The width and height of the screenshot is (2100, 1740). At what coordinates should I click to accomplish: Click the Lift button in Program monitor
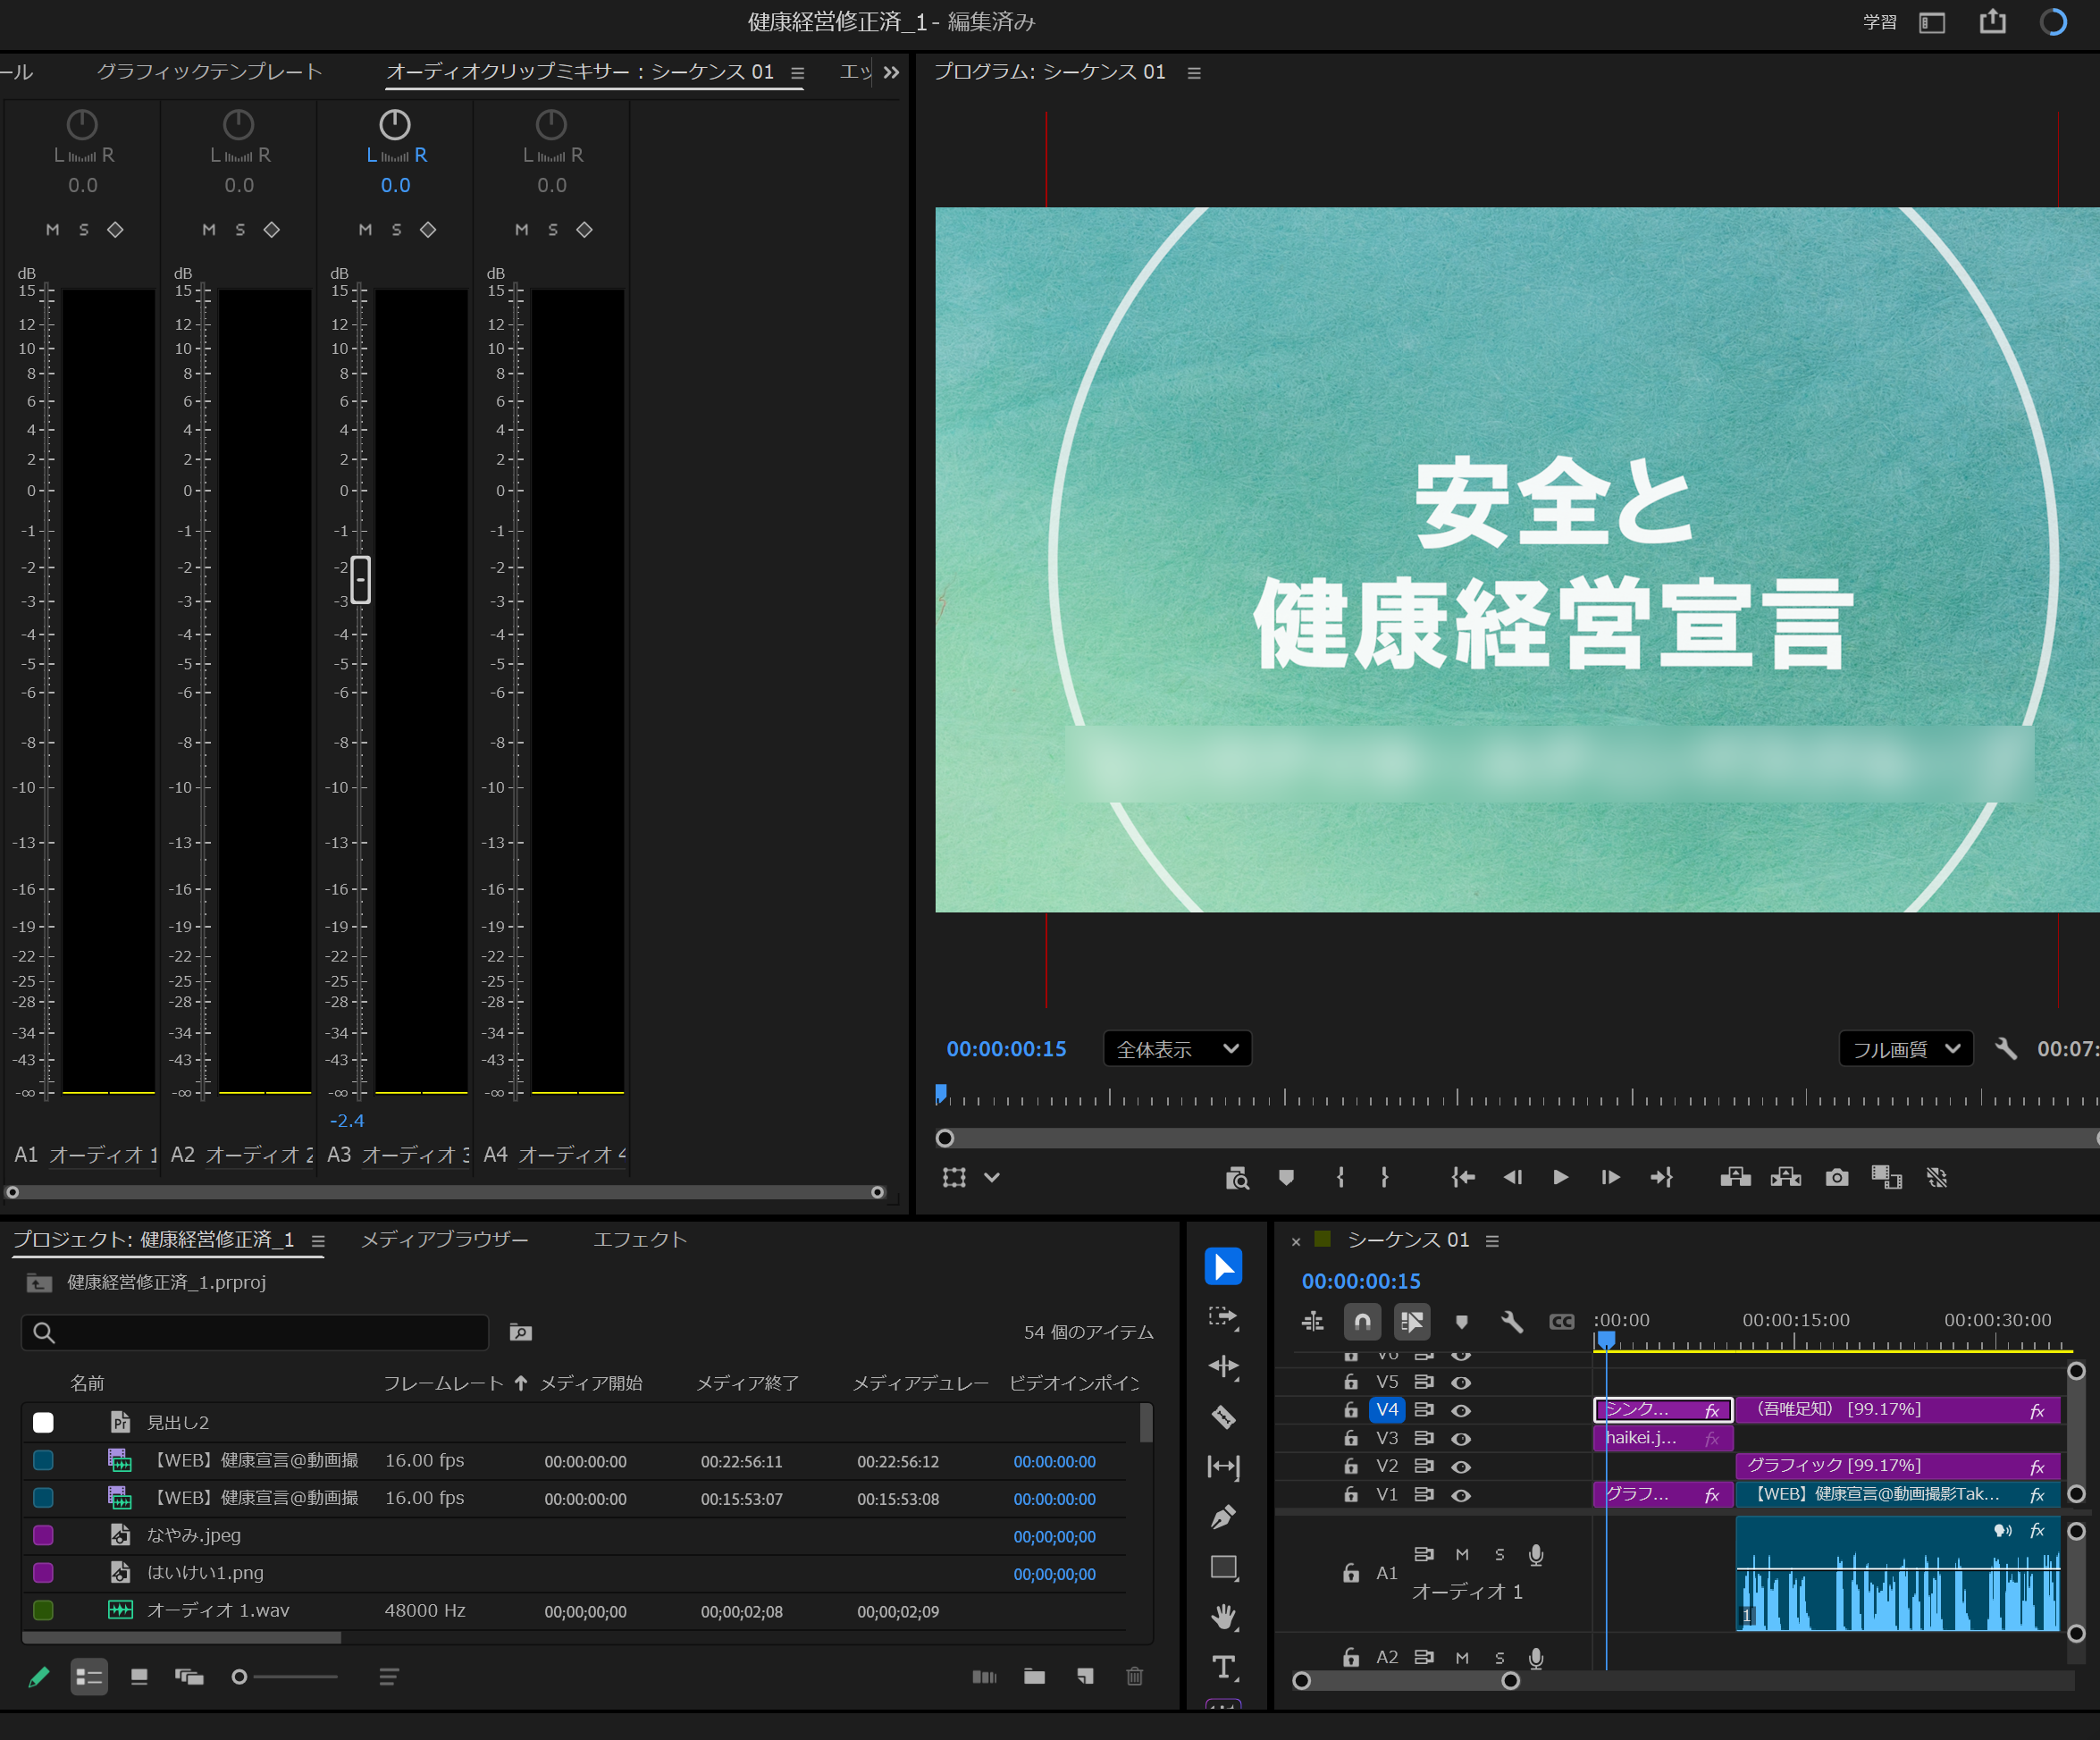[x=1735, y=1177]
